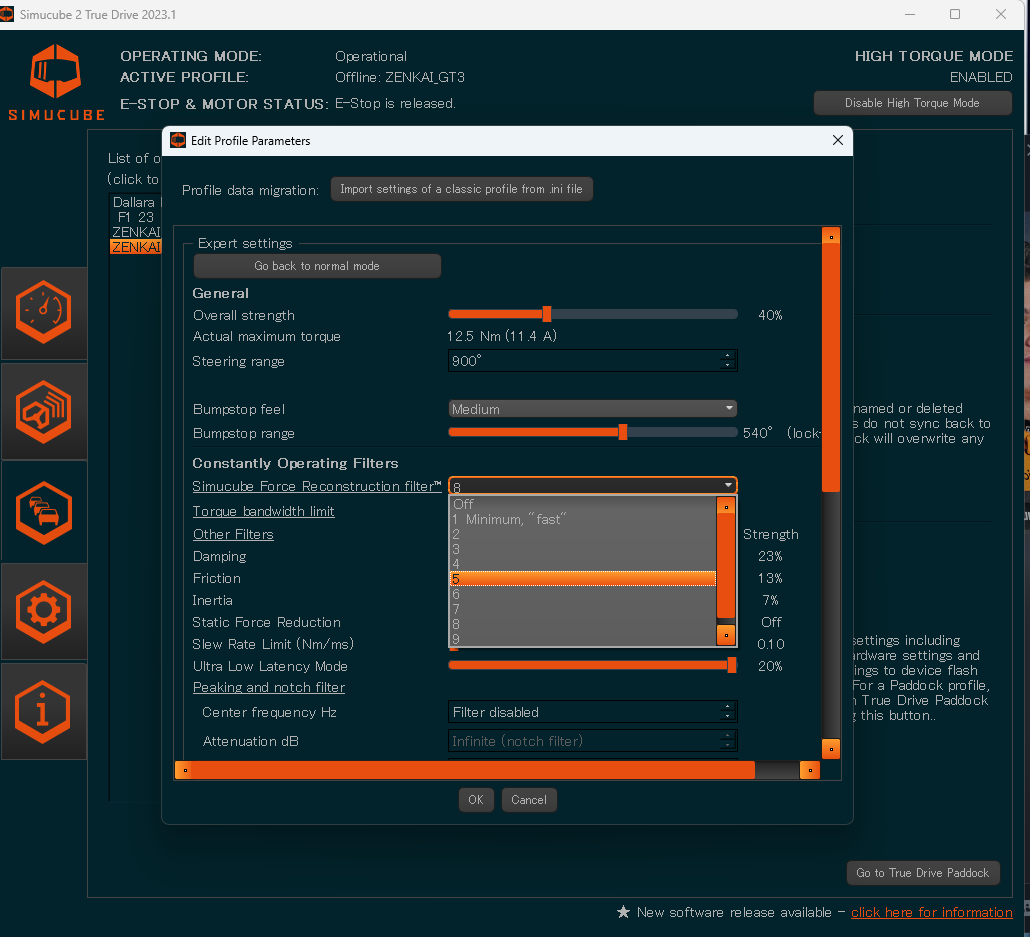Open the speedometer overview sidebar icon
The image size is (1030, 937).
tap(44, 313)
